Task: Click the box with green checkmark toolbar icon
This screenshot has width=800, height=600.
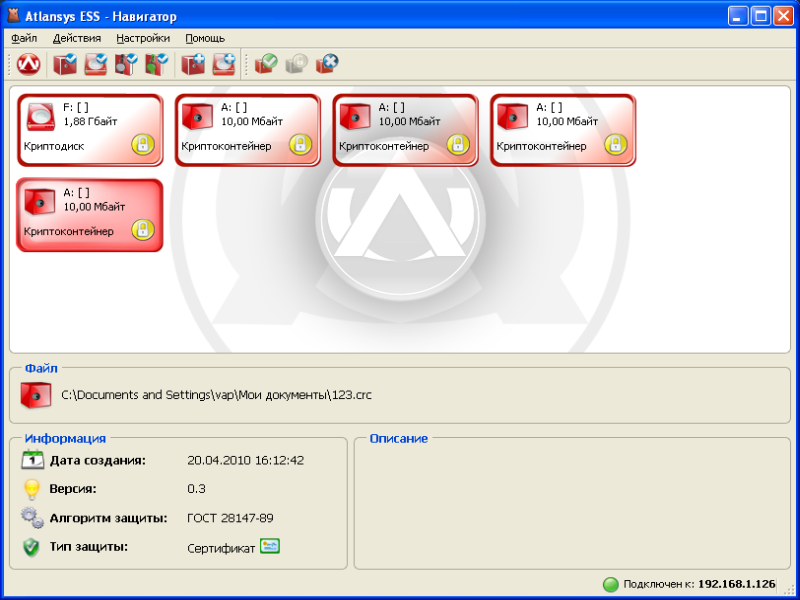Action: point(266,64)
